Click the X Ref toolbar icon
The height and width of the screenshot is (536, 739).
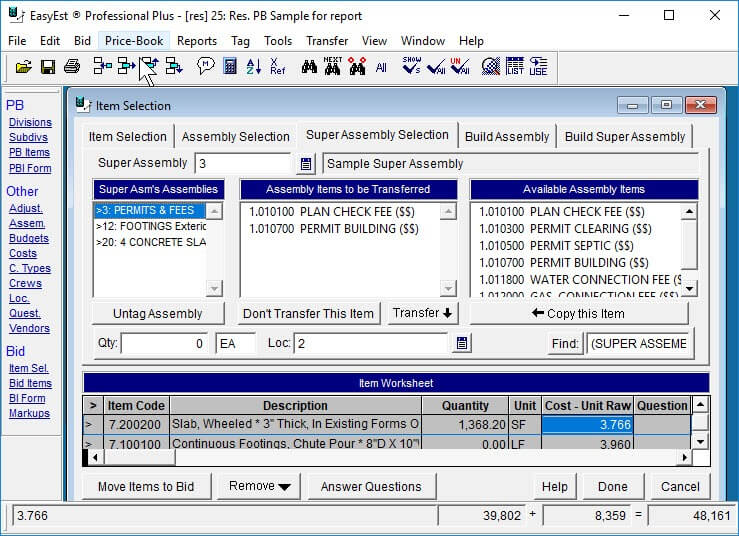coord(278,66)
